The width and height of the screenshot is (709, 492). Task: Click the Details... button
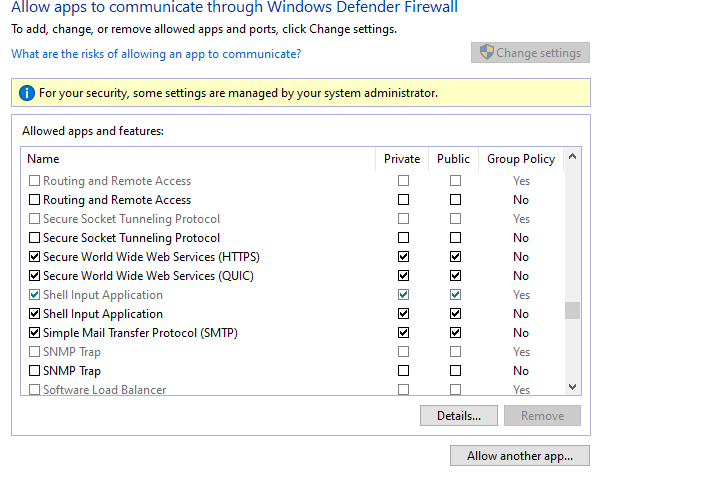point(459,416)
